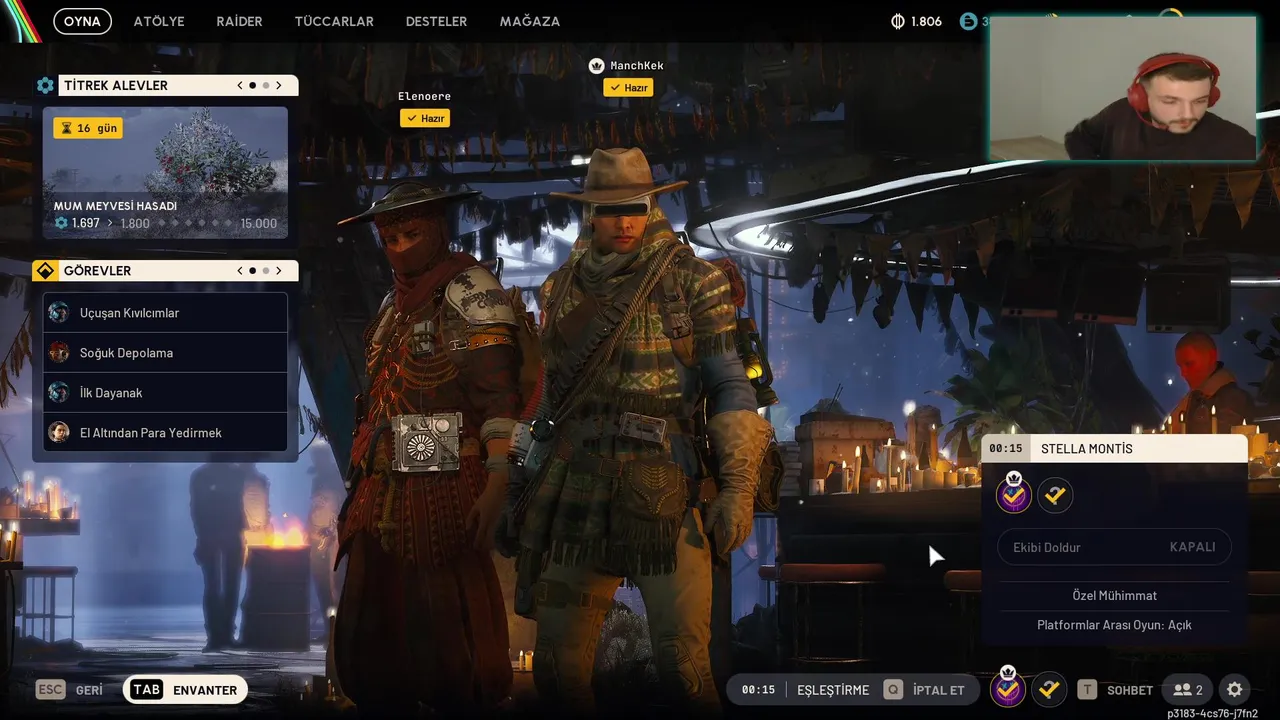Image resolution: width=1280 pixels, height=720 pixels.
Task: Open the Soğuk Depolama quest
Action: tap(165, 353)
